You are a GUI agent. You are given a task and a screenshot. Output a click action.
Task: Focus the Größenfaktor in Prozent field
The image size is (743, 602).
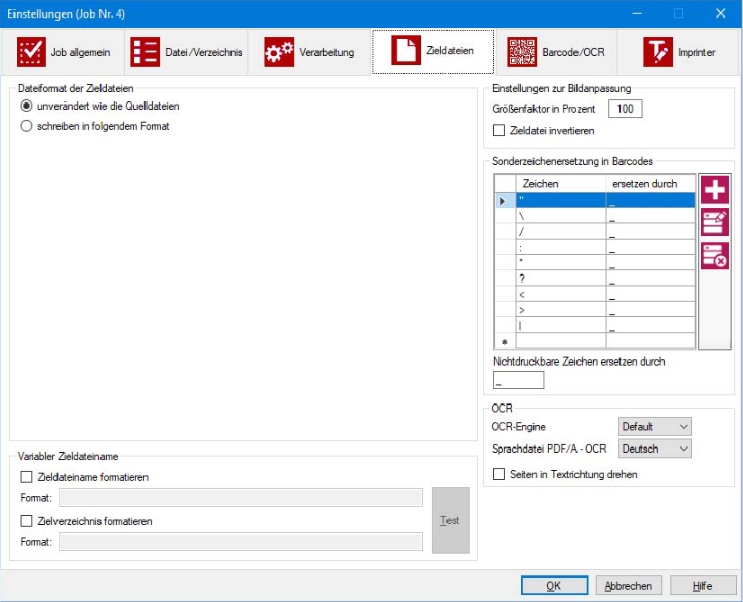pos(625,109)
